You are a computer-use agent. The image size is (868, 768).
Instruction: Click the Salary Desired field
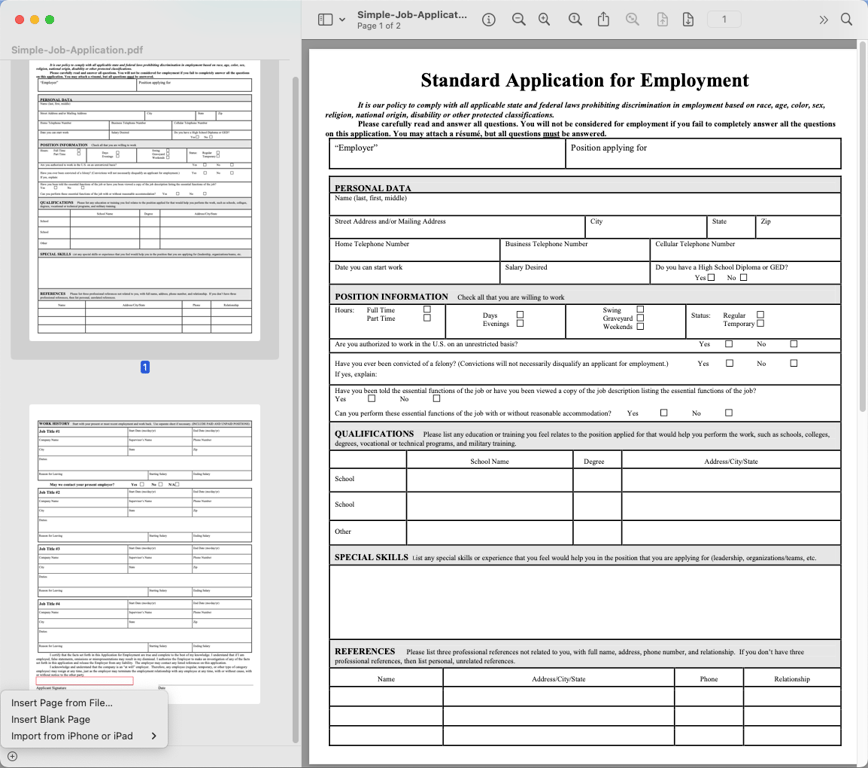575,273
